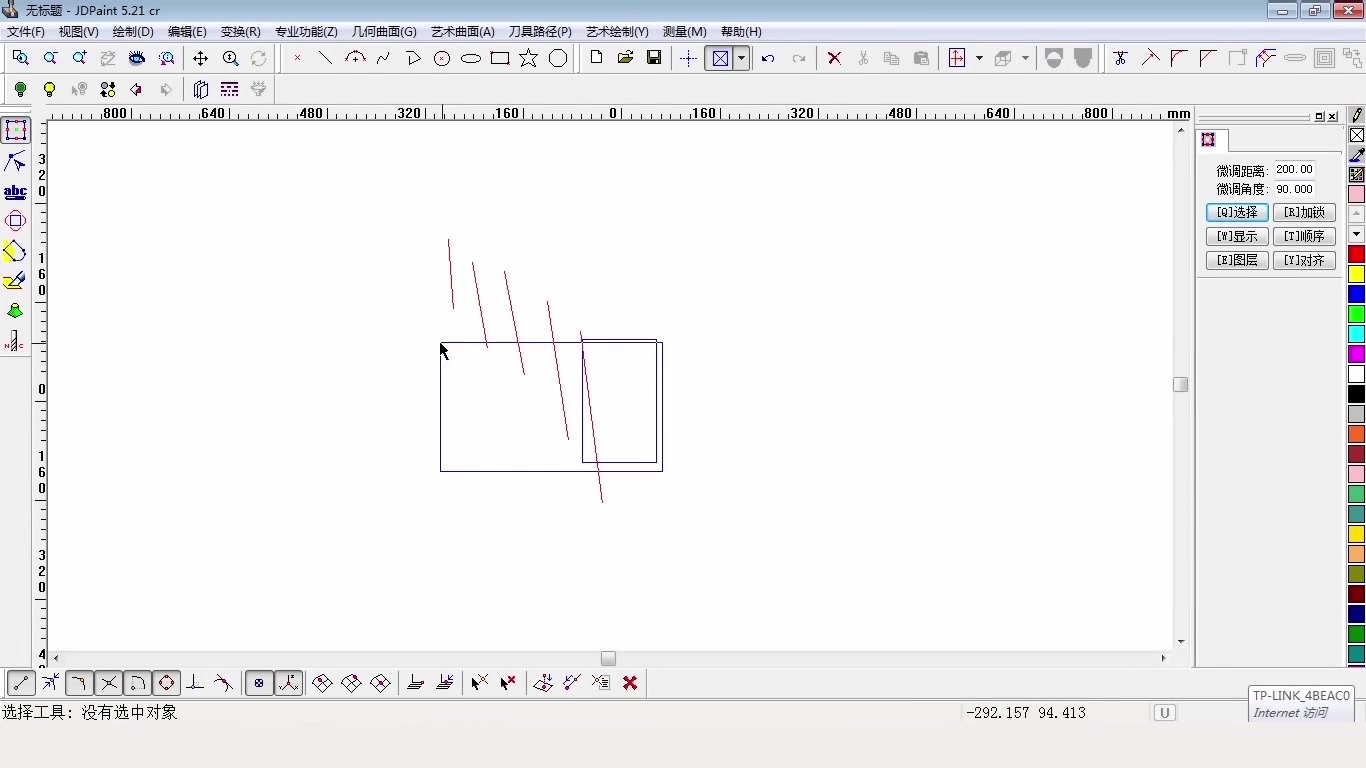The image size is (1366, 768).
Task: Open the 变换(R) menu
Action: [241, 32]
